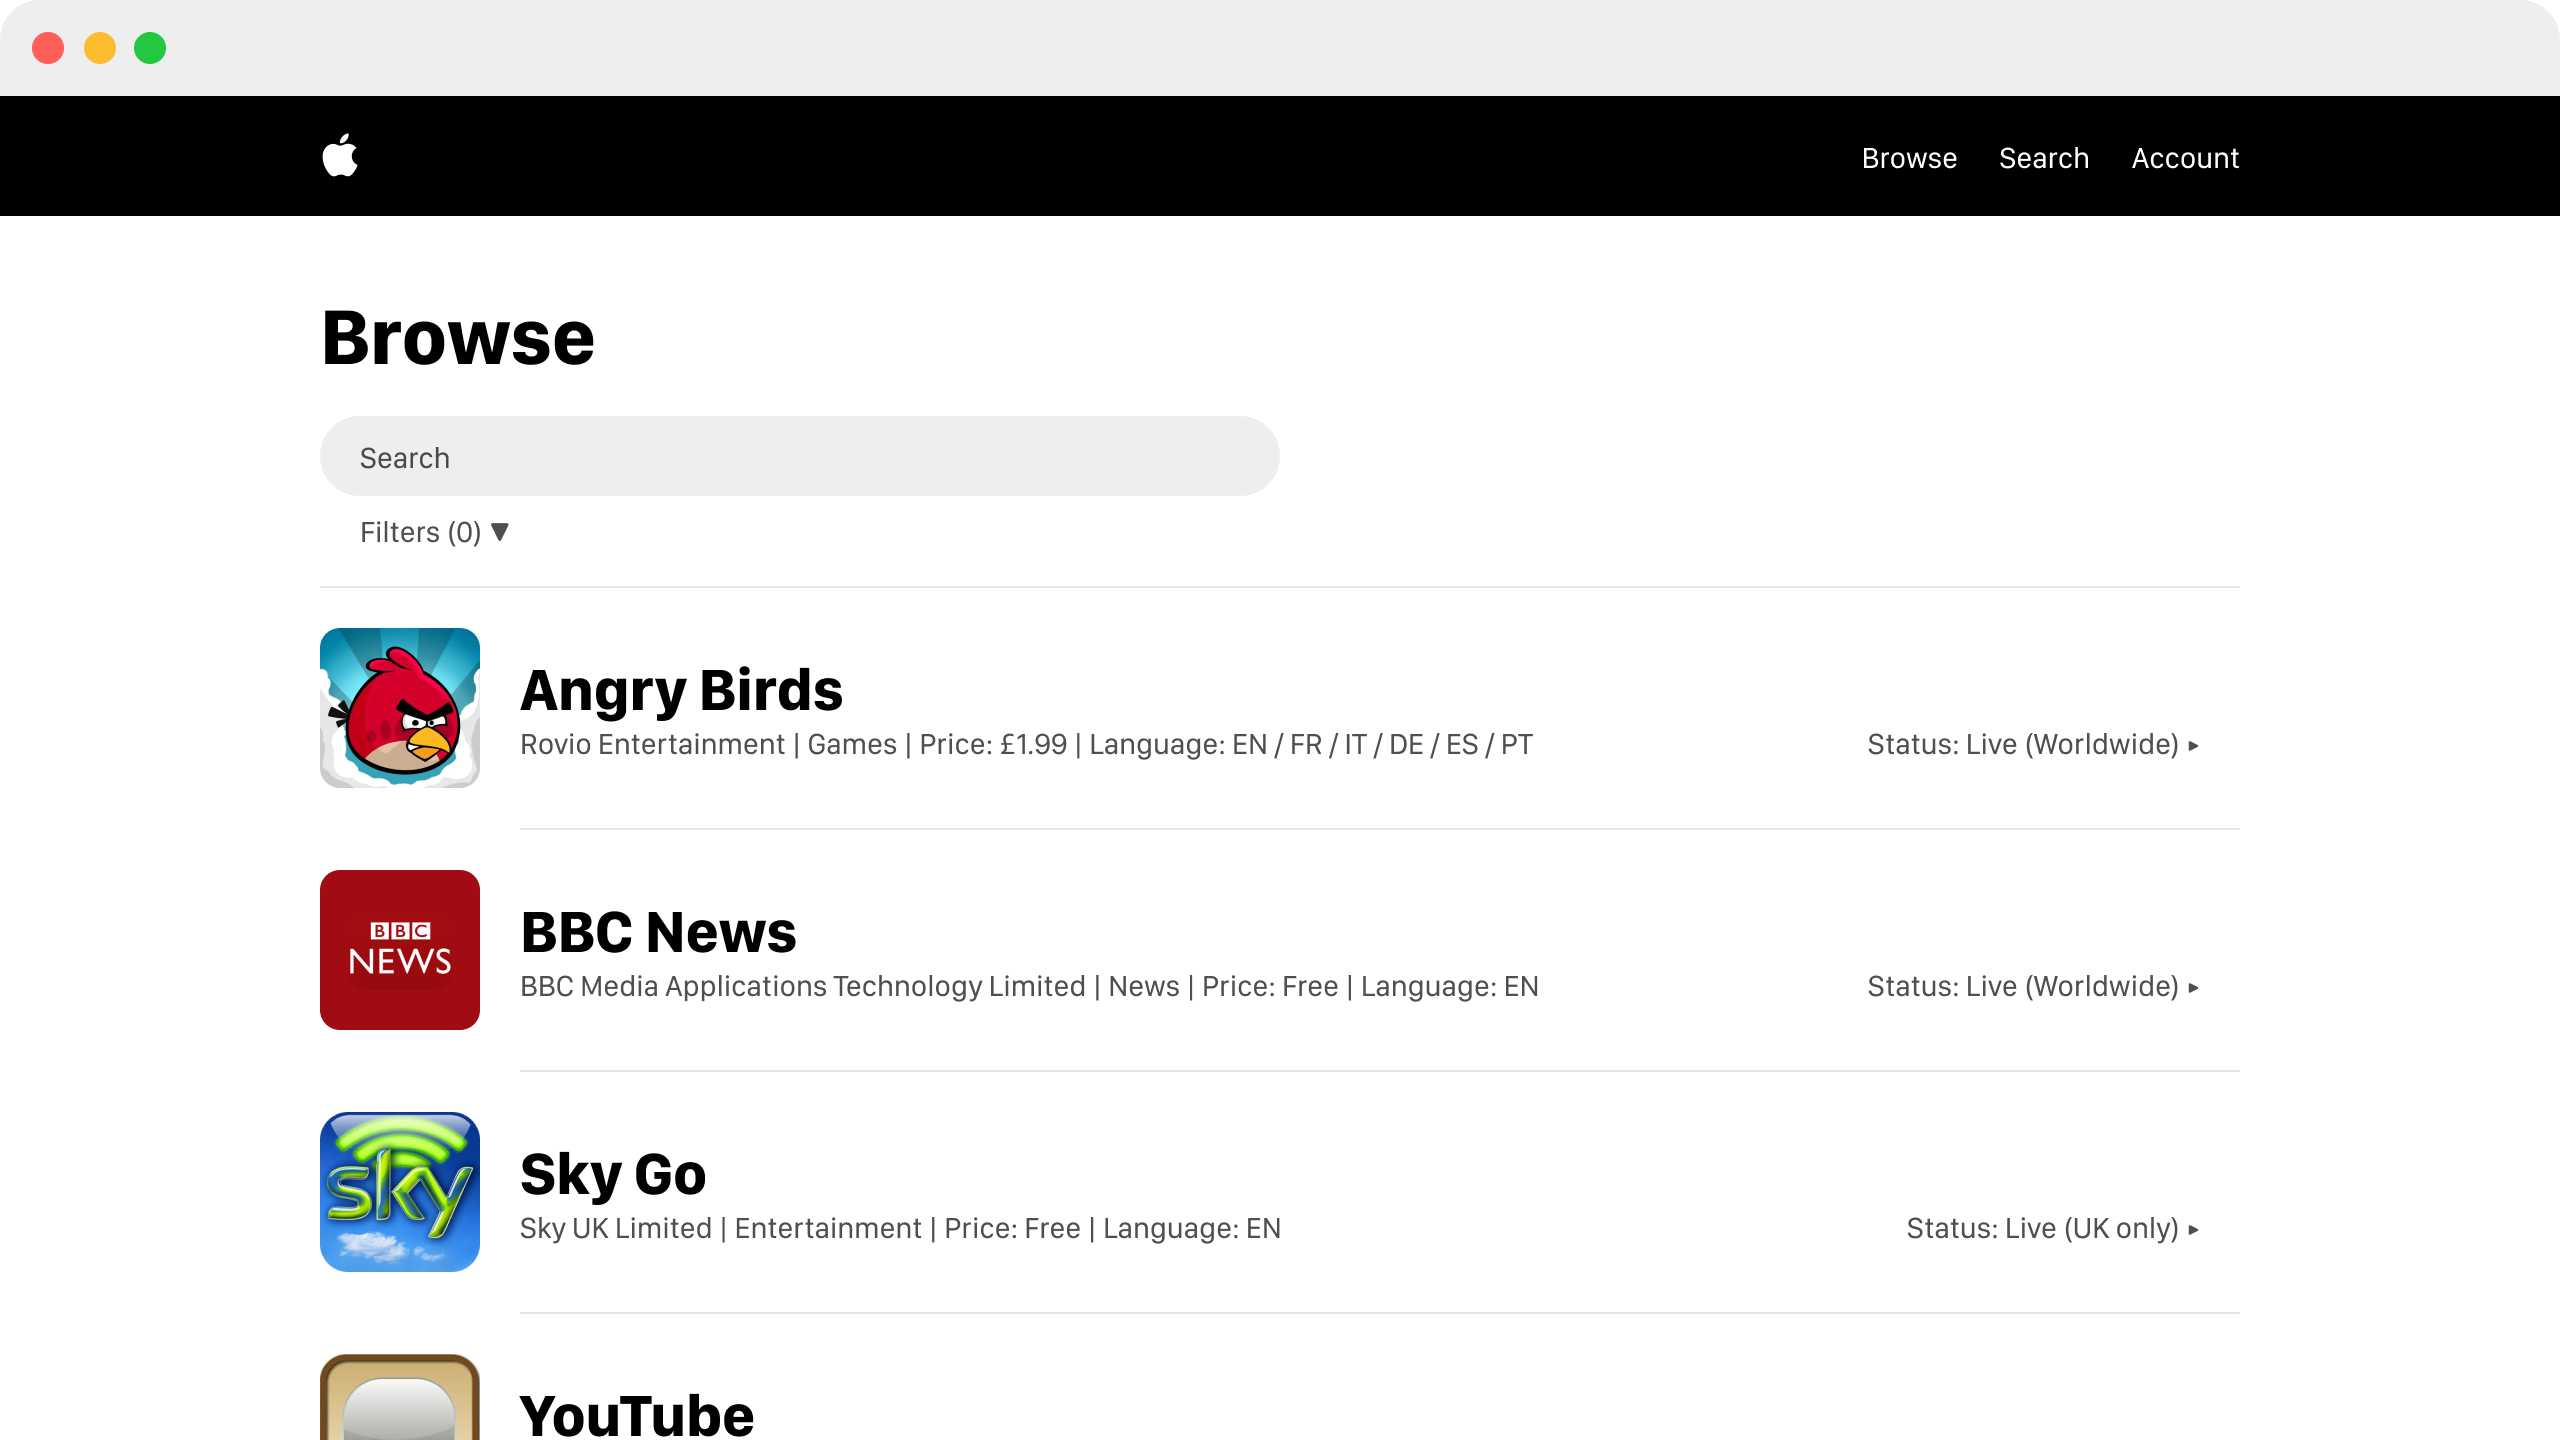The image size is (2560, 1440).
Task: Open the Angry Birds app icon
Action: 400,708
